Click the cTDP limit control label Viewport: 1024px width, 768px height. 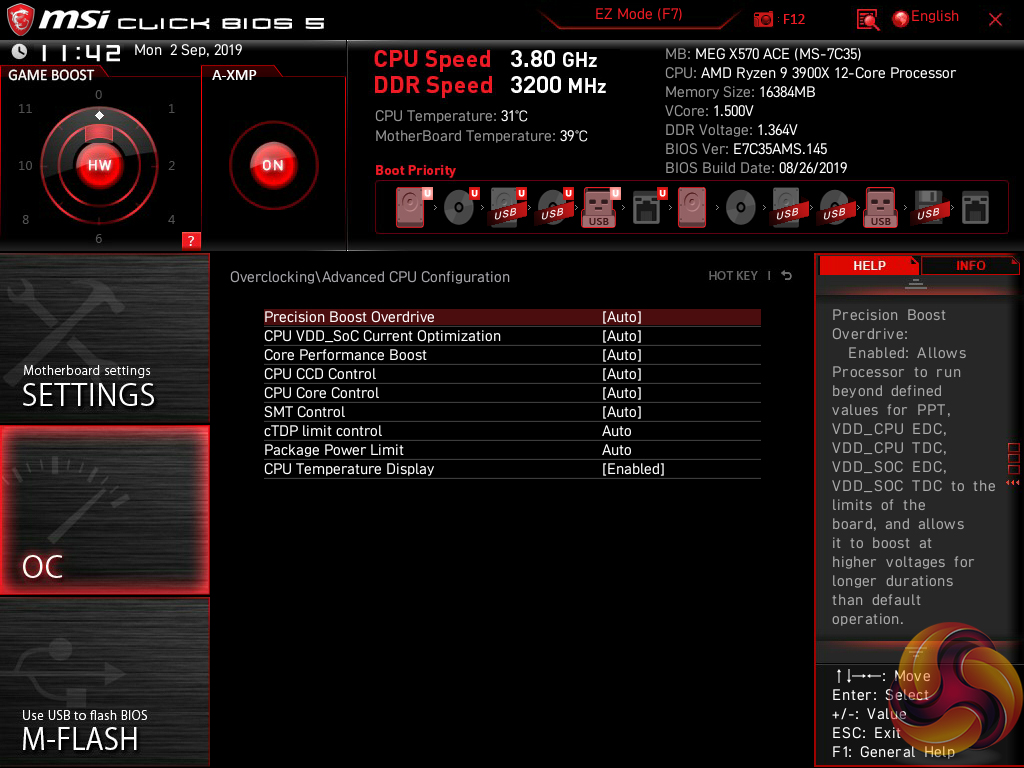(323, 431)
